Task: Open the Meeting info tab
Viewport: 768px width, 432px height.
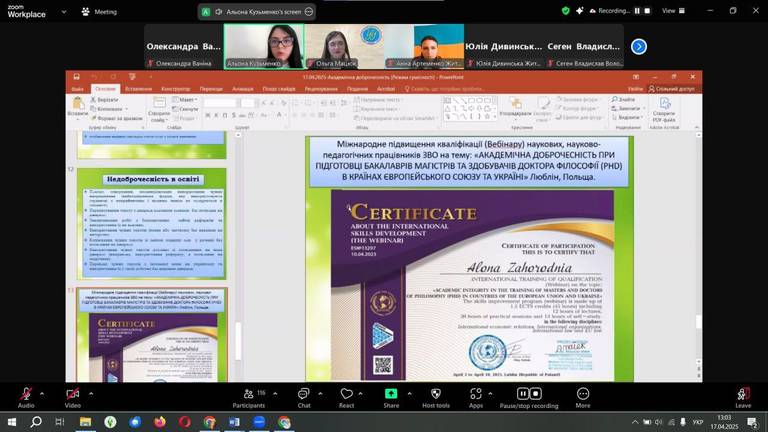Action: pyautogui.click(x=99, y=11)
